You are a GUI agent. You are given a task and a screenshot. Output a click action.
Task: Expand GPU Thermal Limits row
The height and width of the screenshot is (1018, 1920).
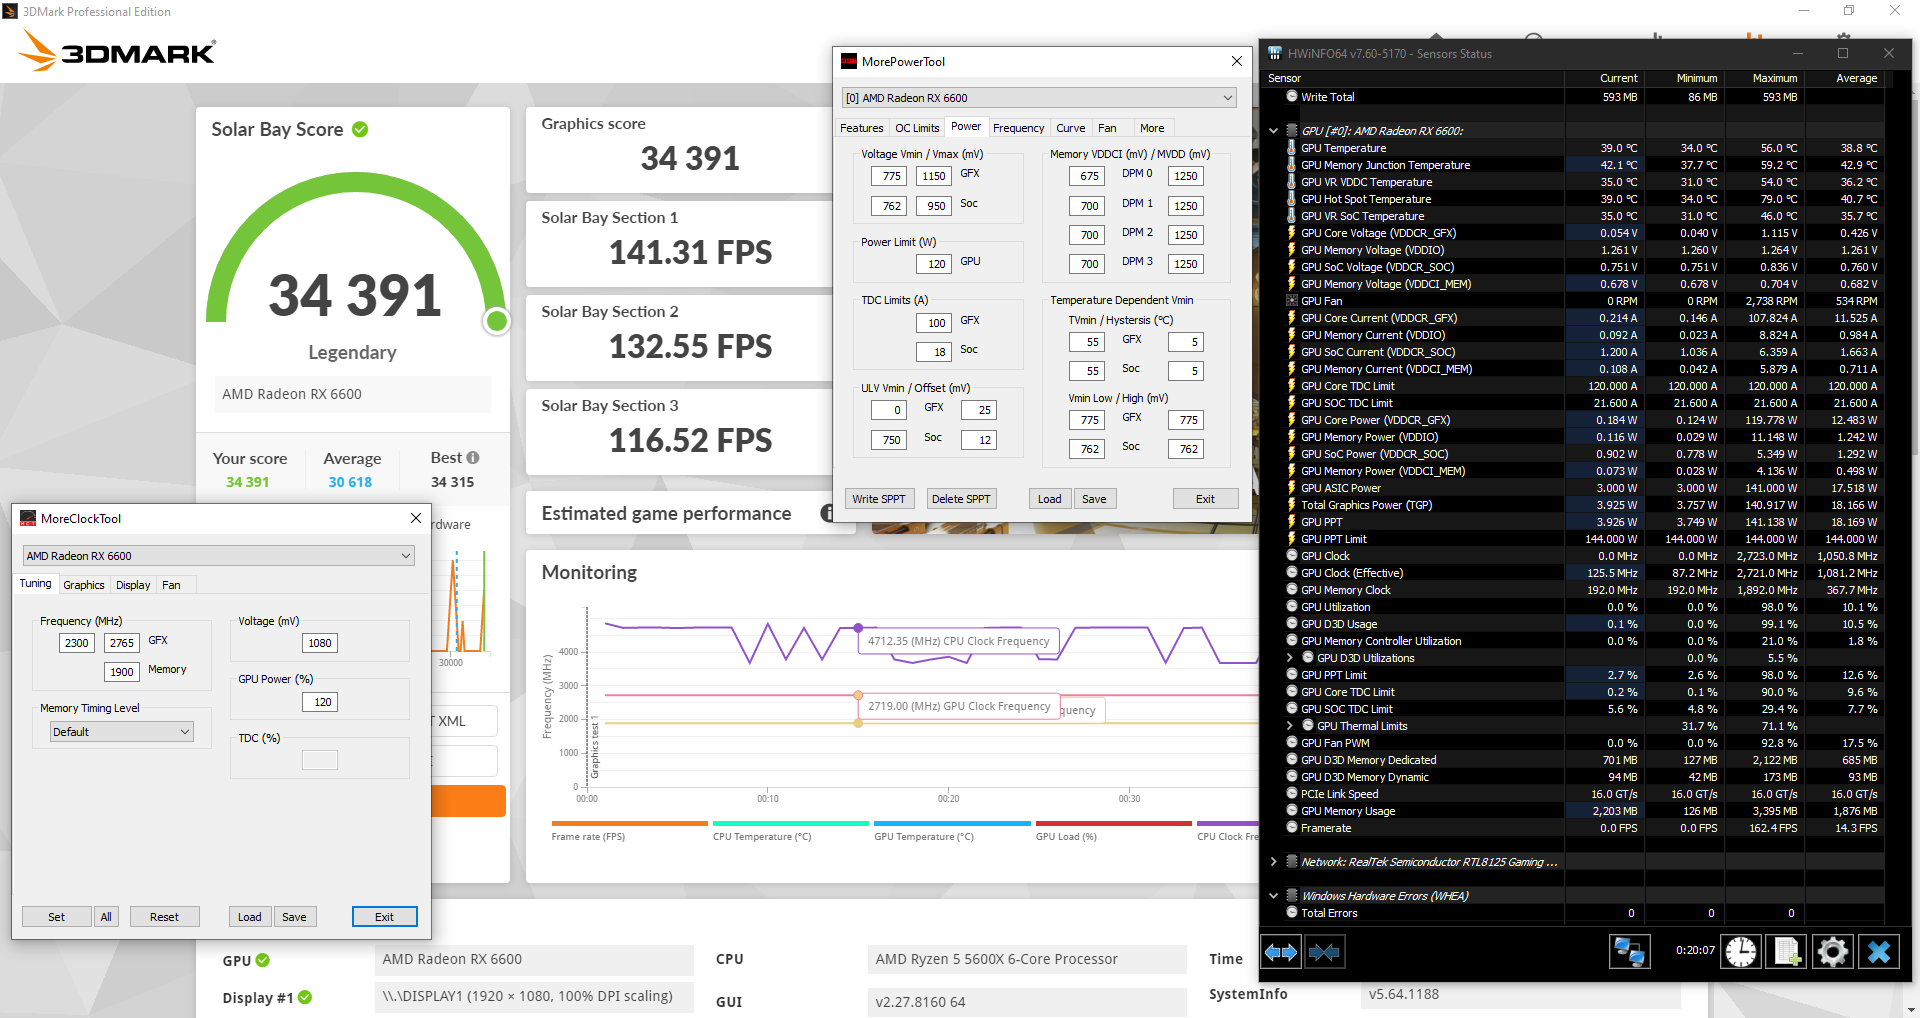[x=1290, y=726]
